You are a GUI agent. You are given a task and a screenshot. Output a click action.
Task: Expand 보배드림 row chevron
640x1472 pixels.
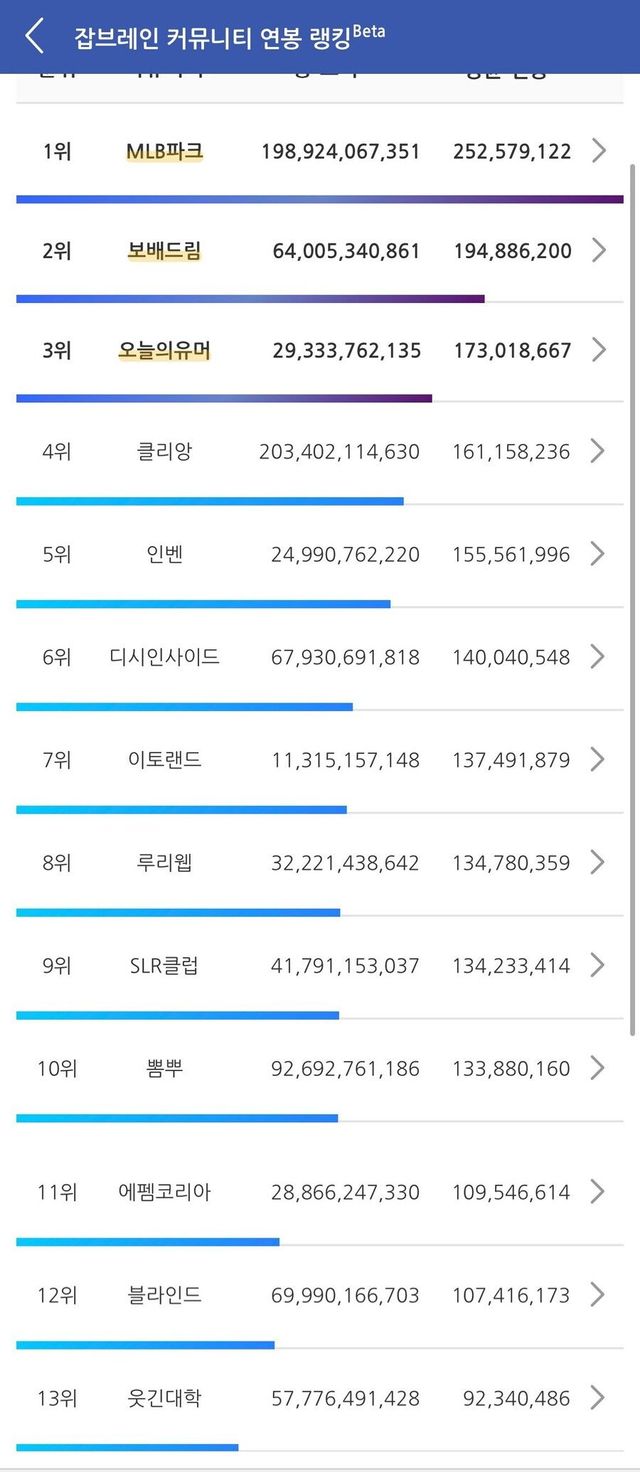pos(599,250)
